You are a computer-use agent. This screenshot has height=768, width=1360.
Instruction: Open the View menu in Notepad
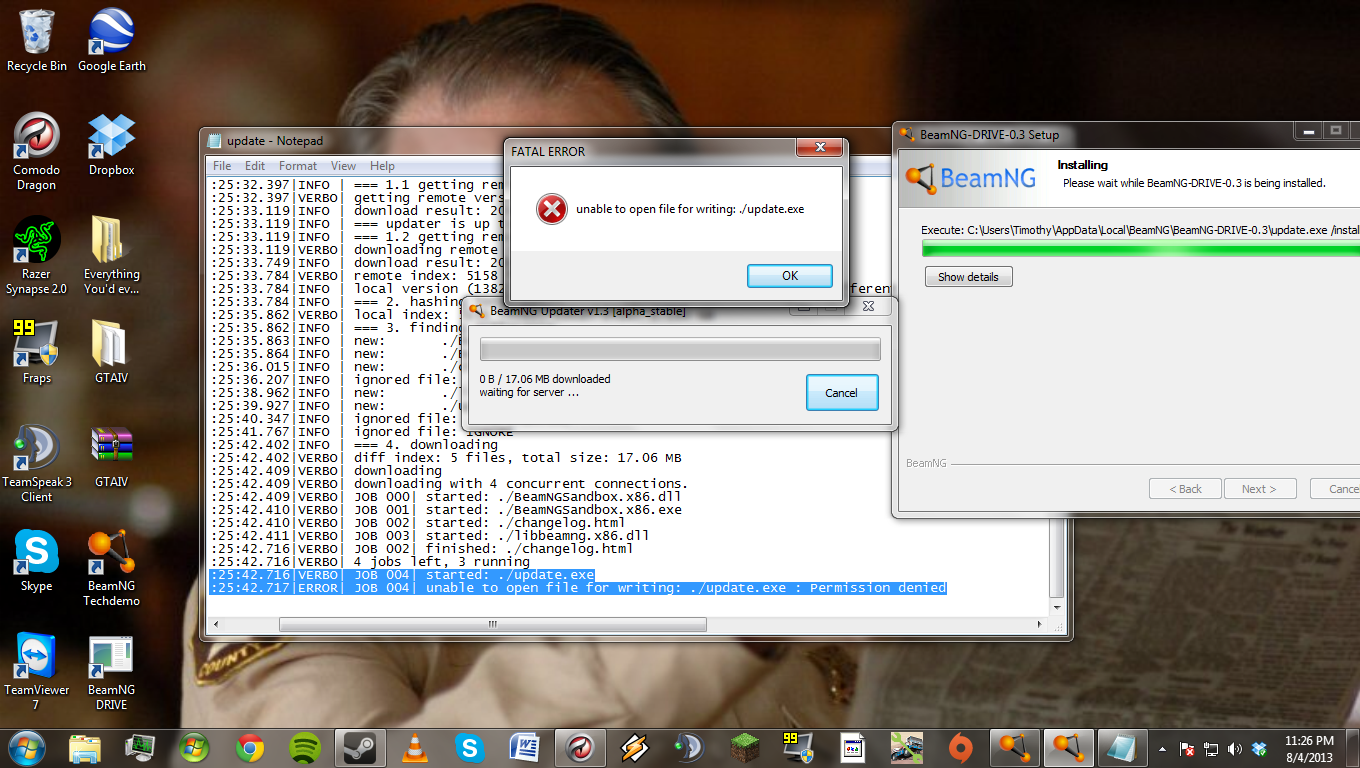343,166
